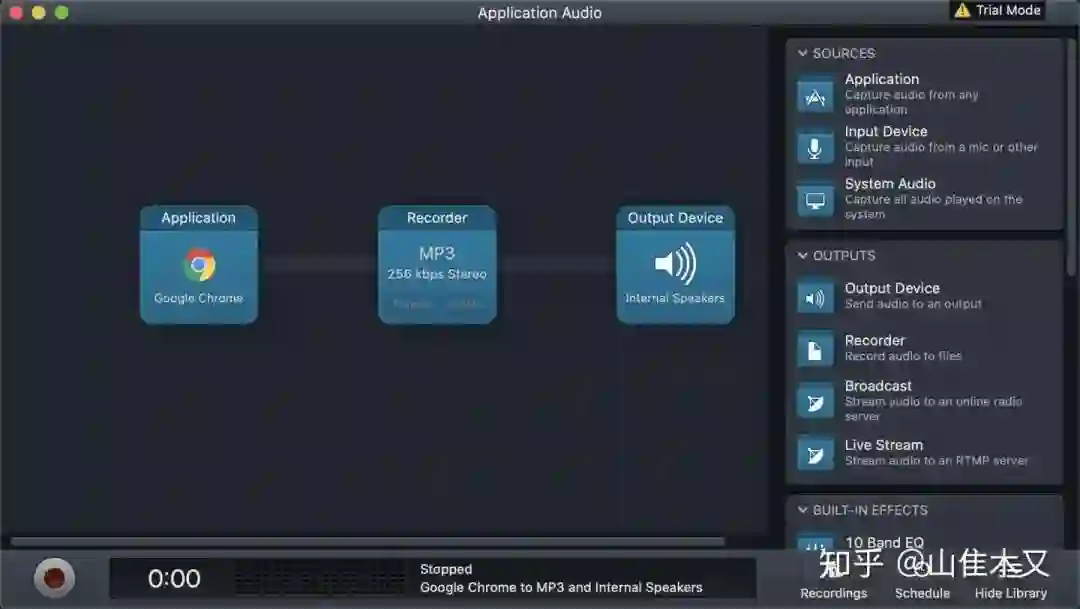Collapse the BUILT-IN EFFECTS section
The width and height of the screenshot is (1080, 609).
(x=802, y=510)
